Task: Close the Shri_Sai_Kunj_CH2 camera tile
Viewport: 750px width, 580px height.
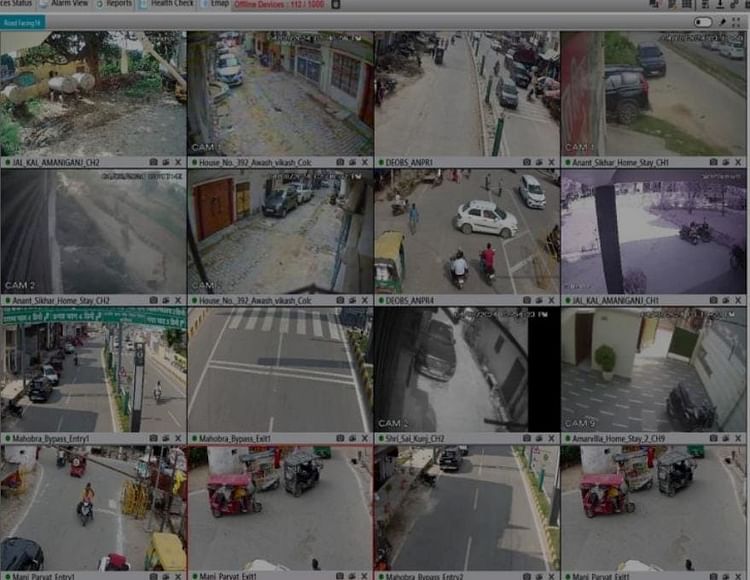Action: coord(552,438)
